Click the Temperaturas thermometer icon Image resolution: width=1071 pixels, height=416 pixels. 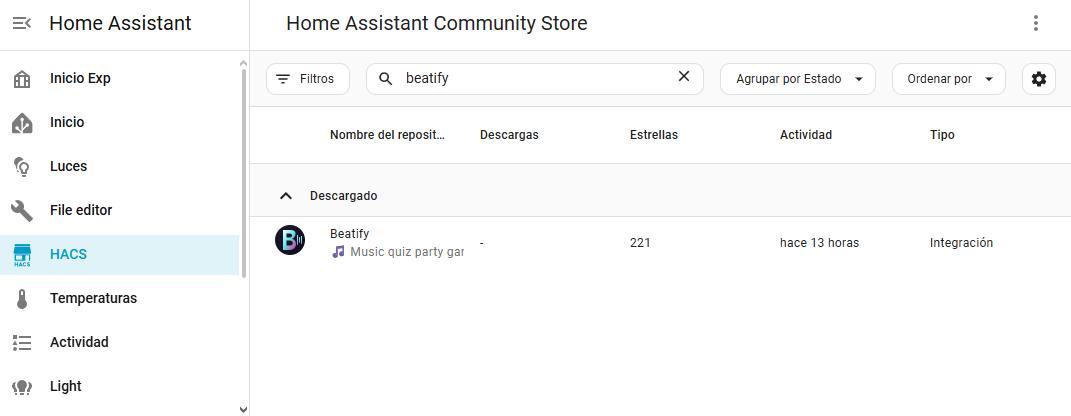click(x=22, y=299)
